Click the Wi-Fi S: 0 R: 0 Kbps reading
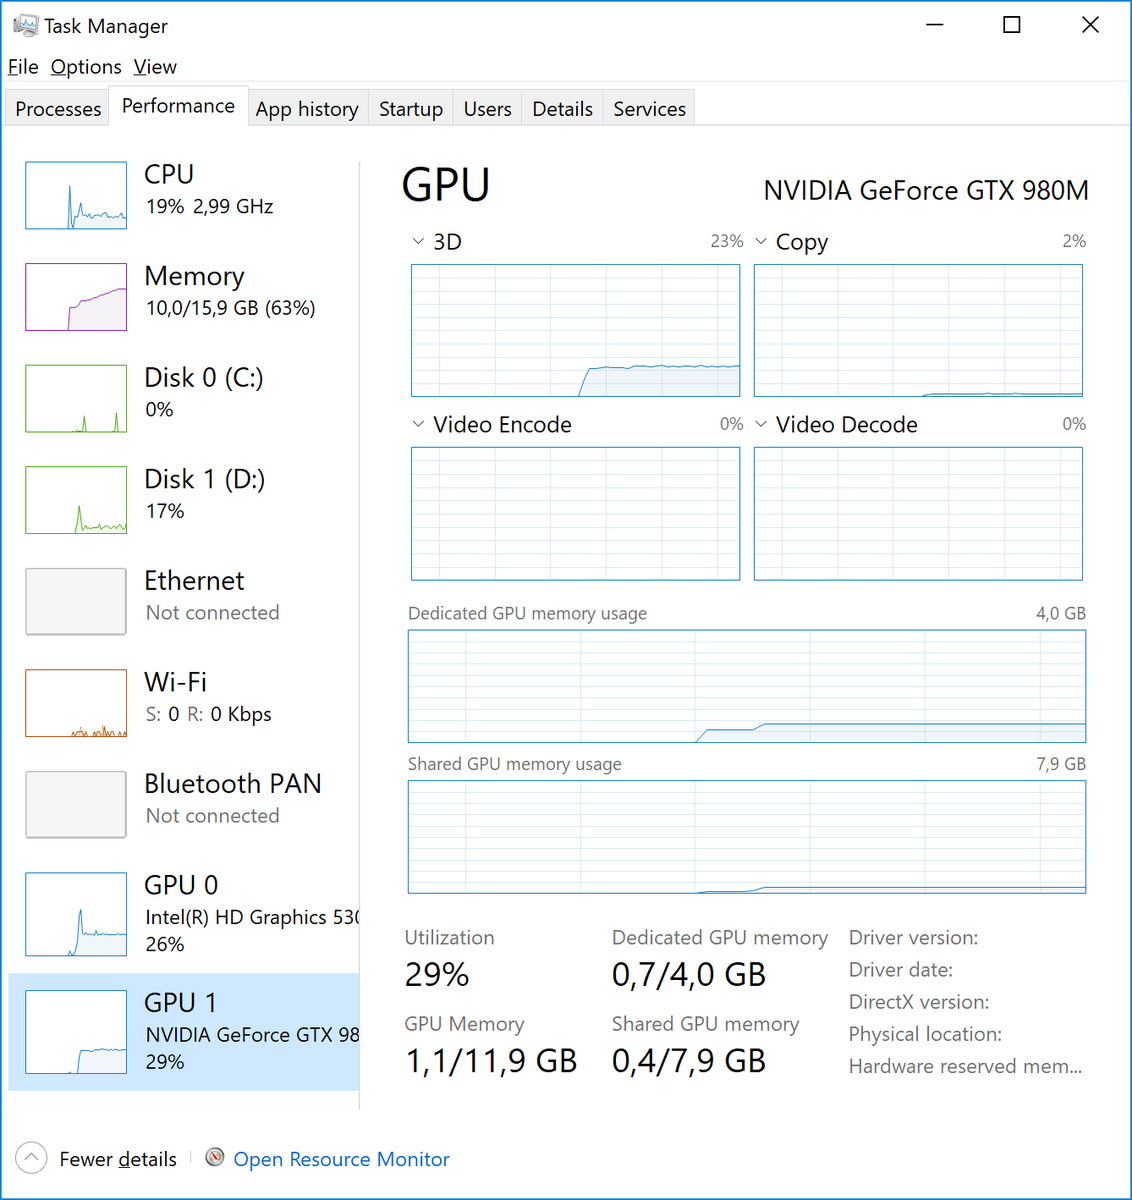This screenshot has width=1132, height=1200. (209, 714)
